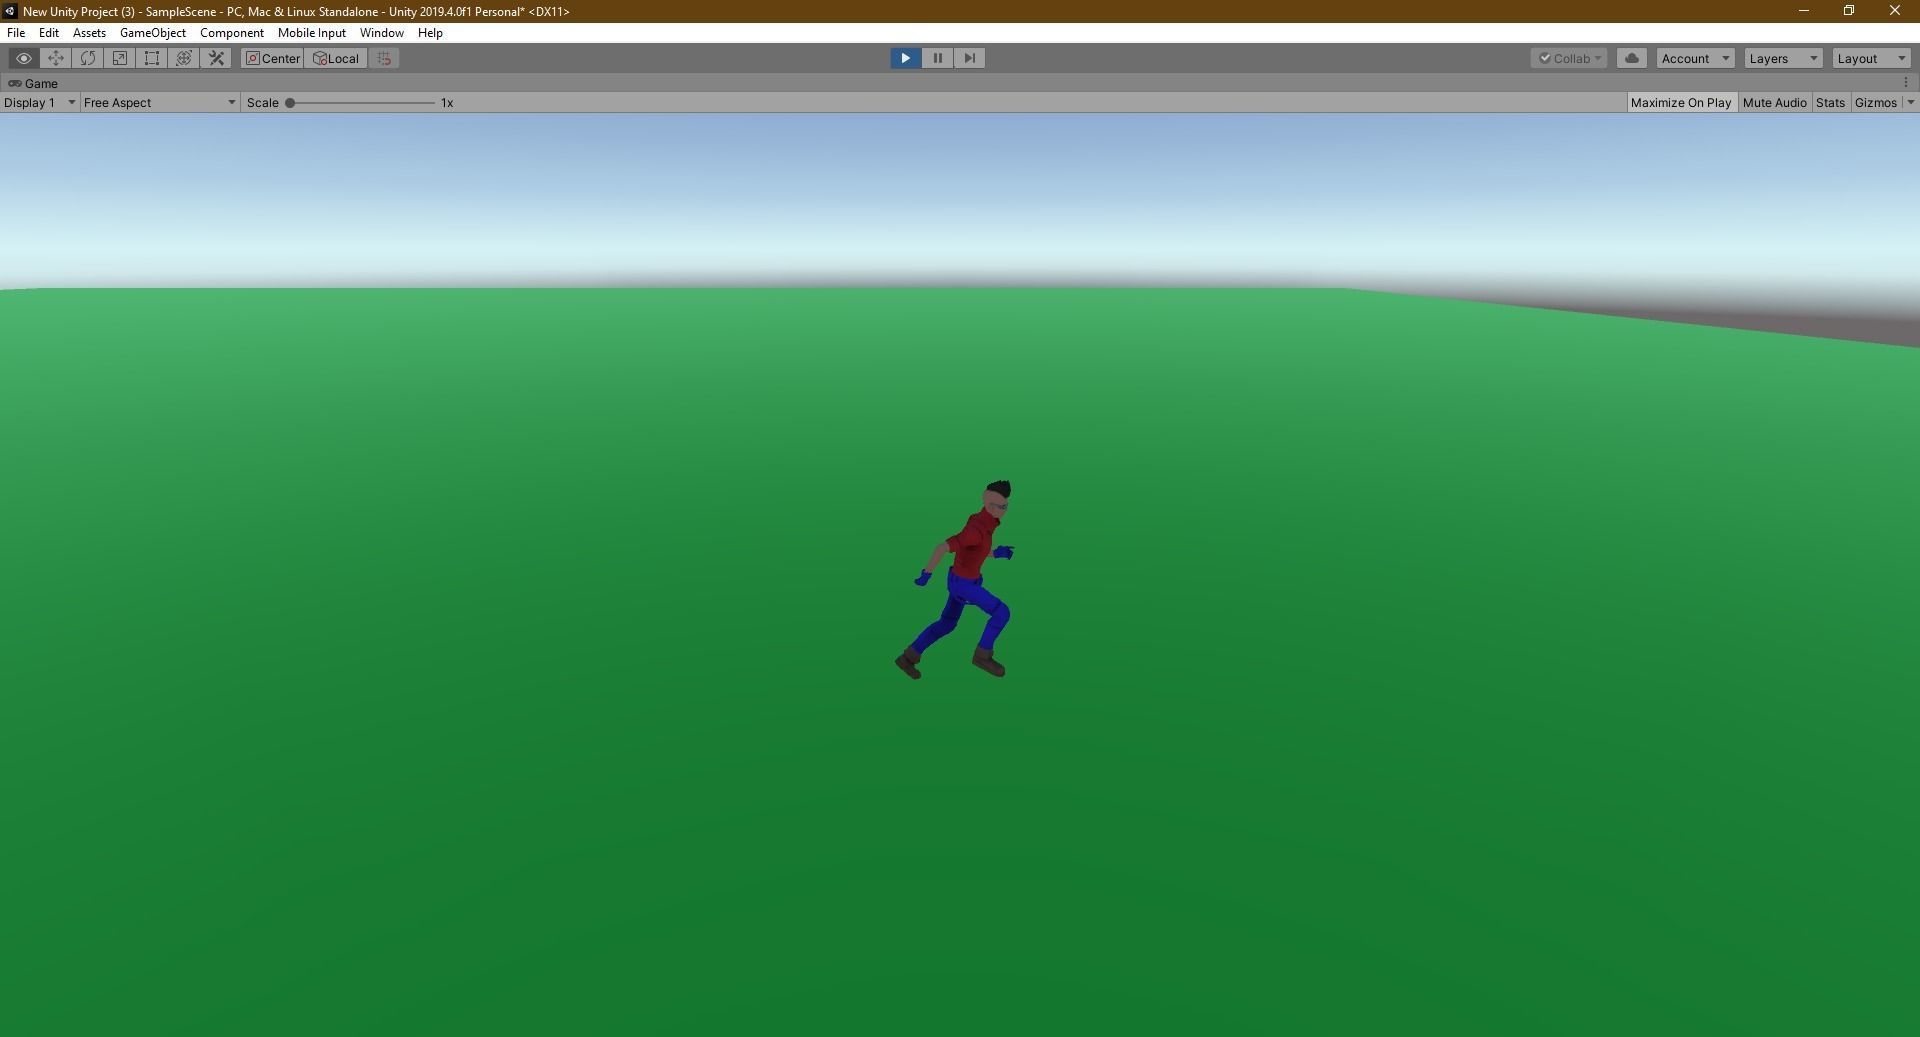Open Unity Services cloud icon

point(1632,58)
